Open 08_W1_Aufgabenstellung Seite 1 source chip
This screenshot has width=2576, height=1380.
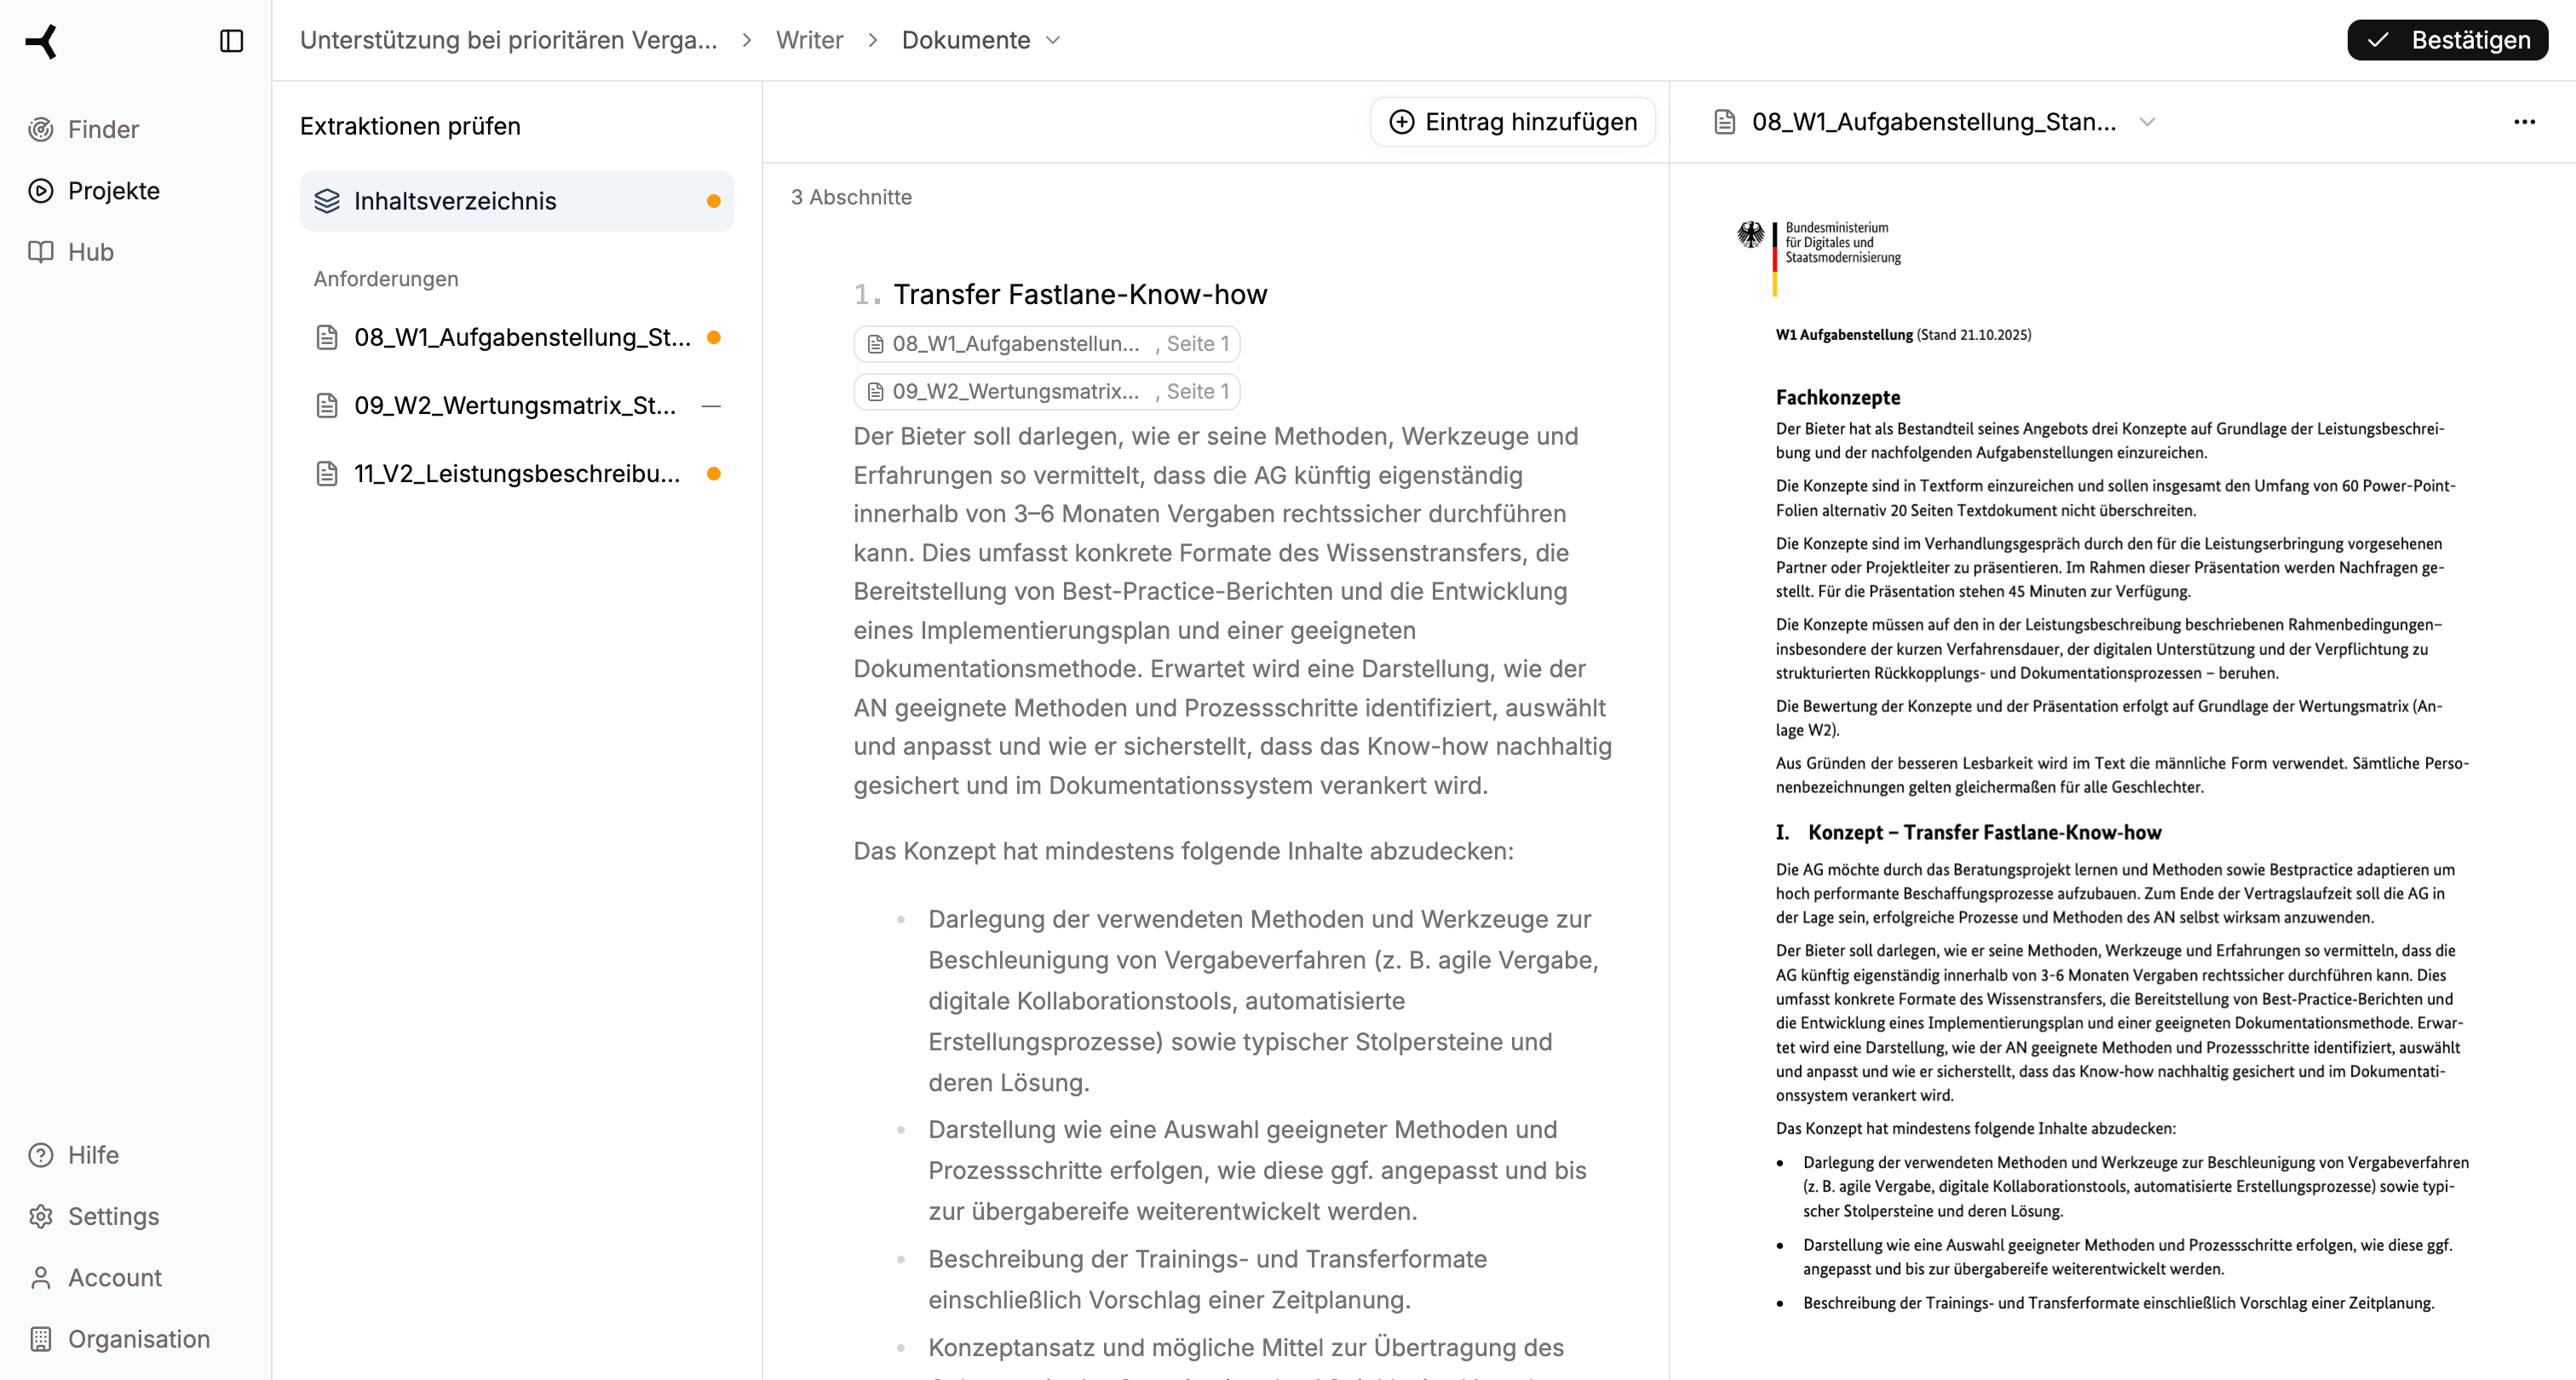click(x=1046, y=344)
